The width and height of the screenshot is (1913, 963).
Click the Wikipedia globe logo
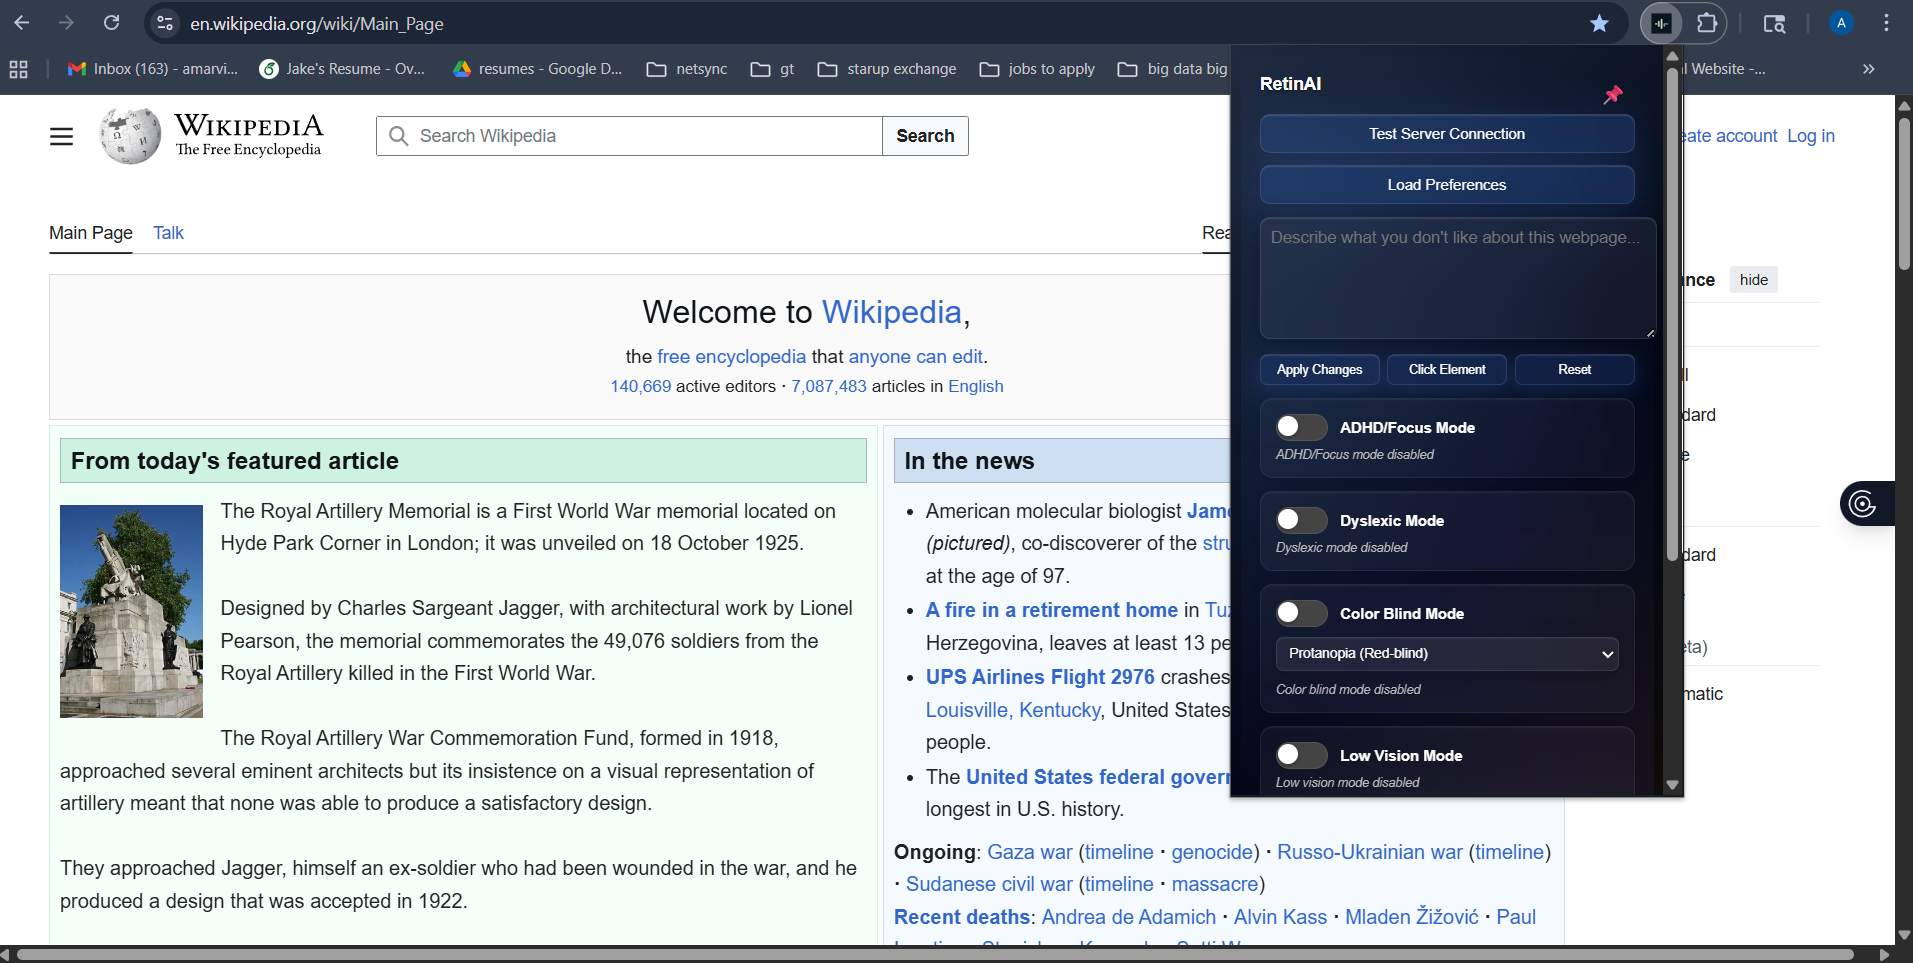[x=130, y=136]
